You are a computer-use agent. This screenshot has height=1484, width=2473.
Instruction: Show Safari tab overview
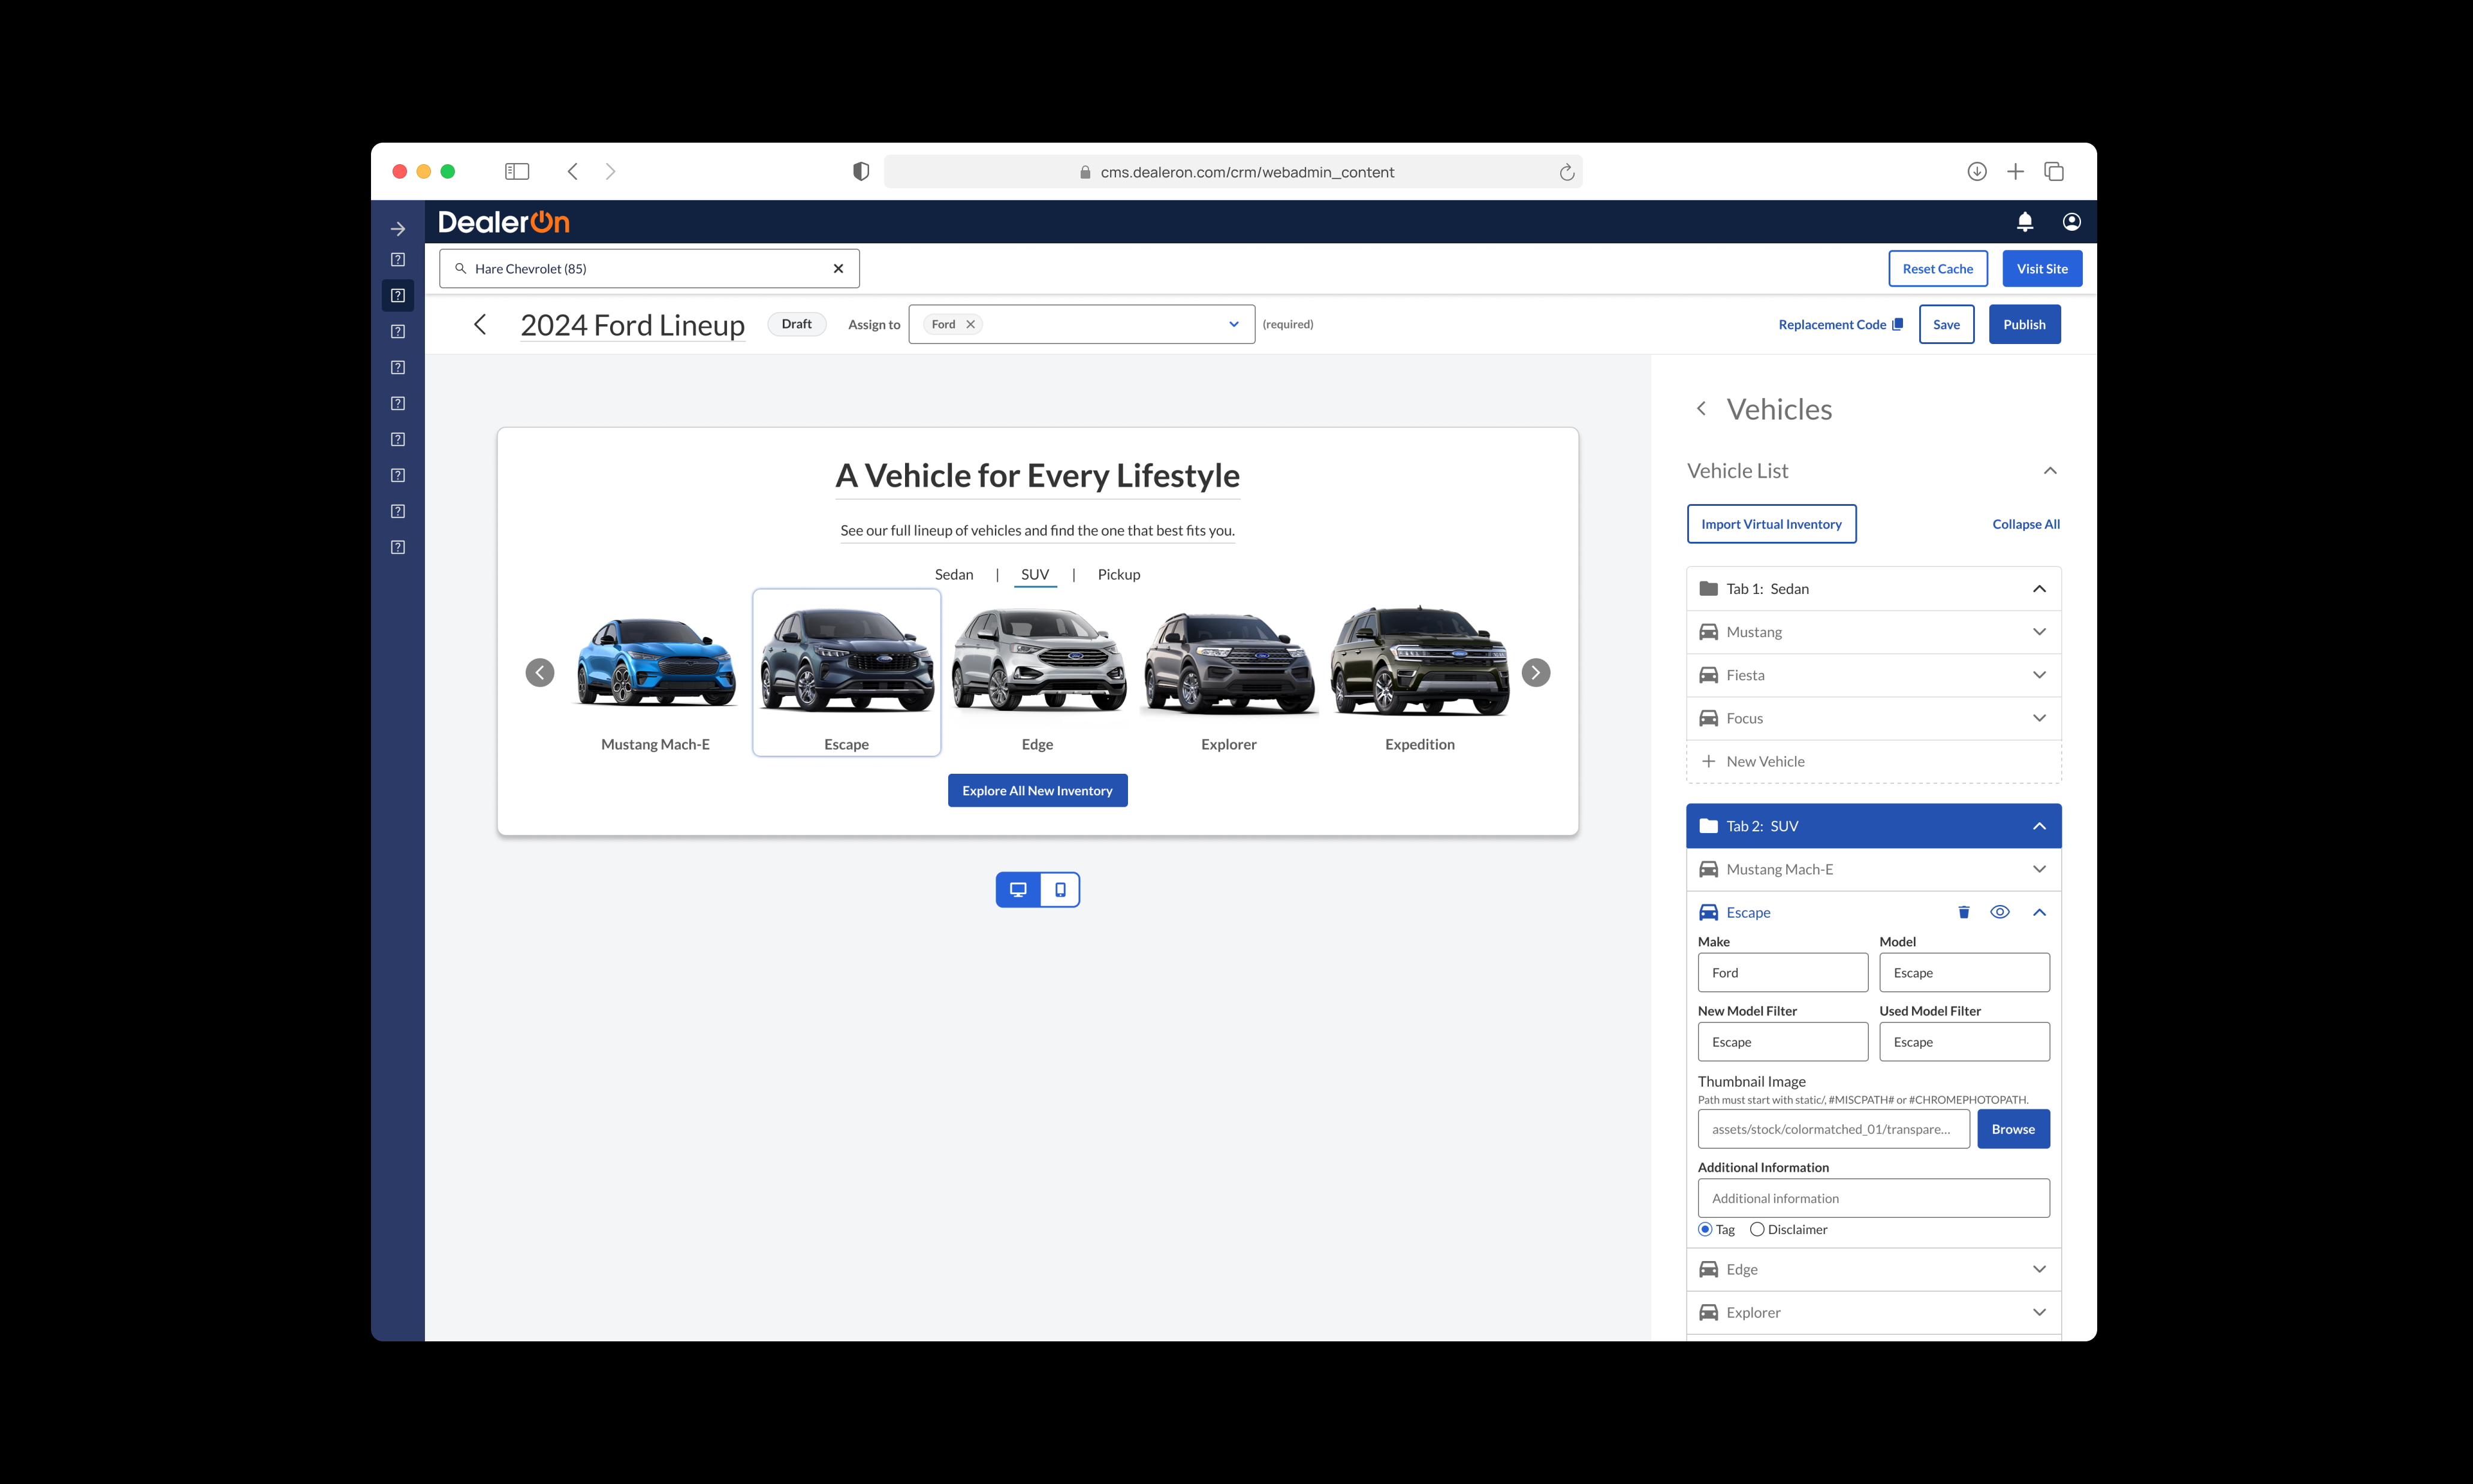coord(2054,172)
